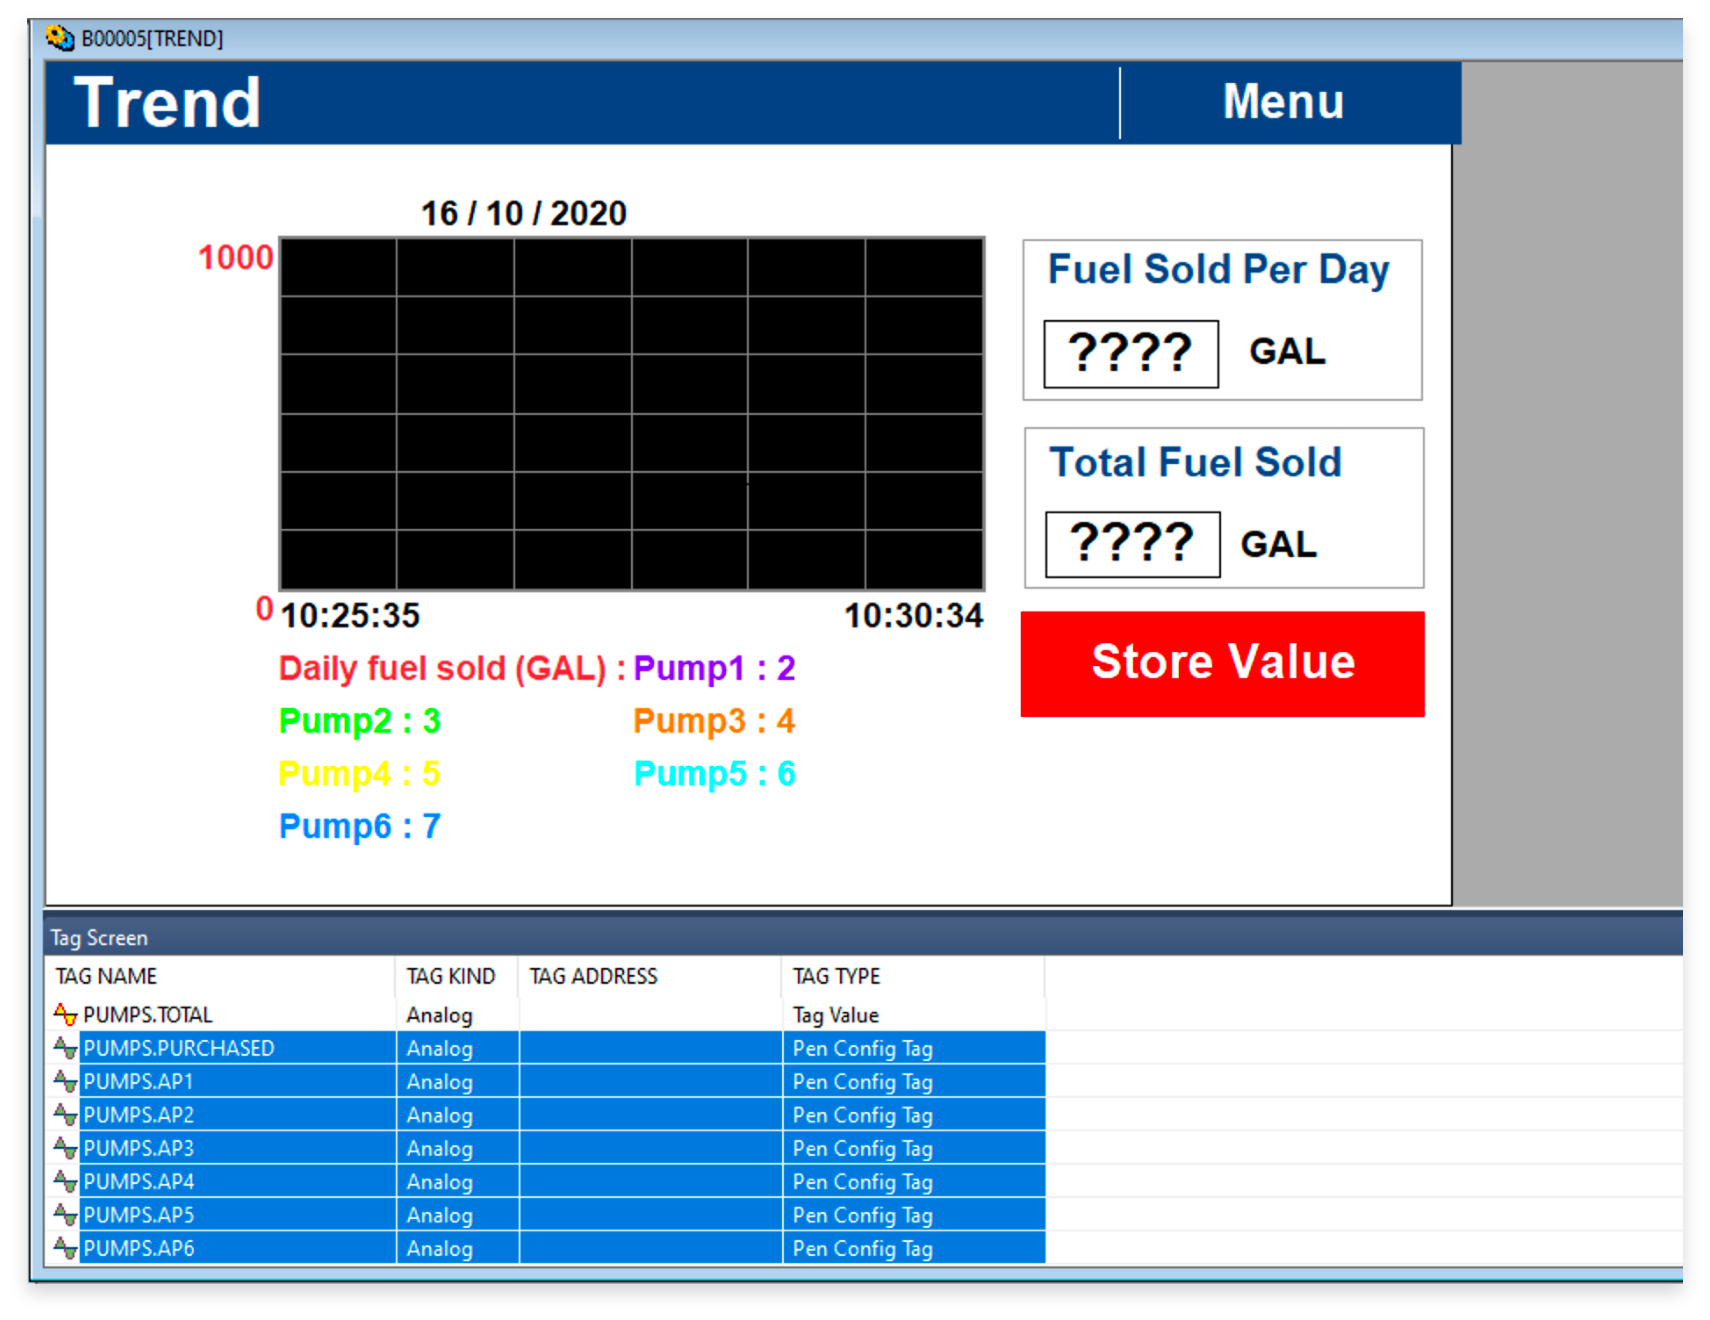Select the PUMPS.AP1 tag name
This screenshot has height=1320, width=1710.
coord(138,1081)
